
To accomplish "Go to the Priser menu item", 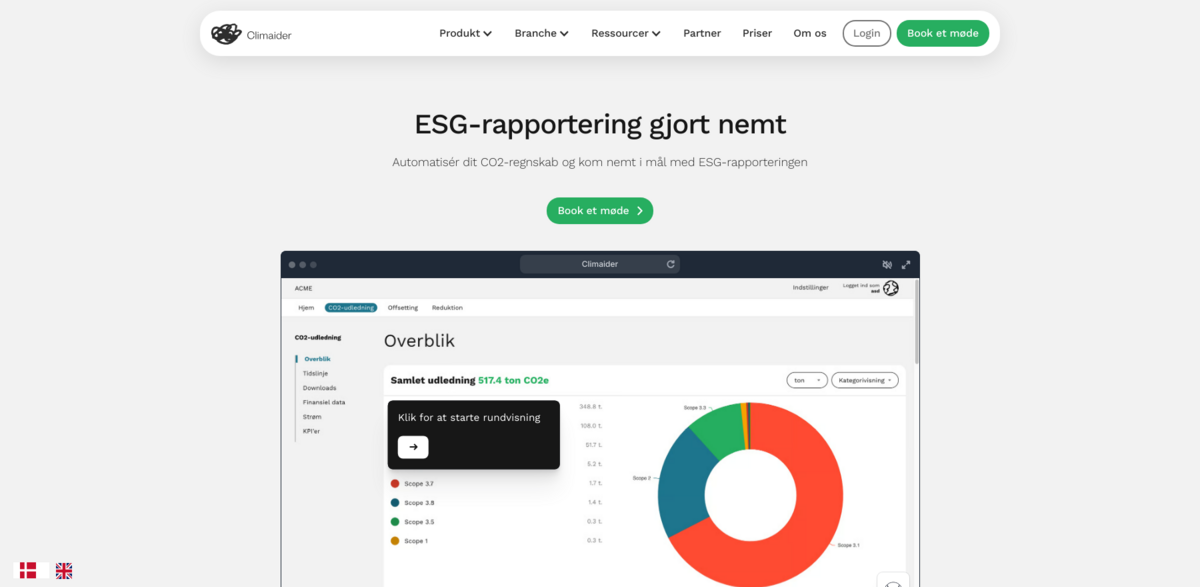I will point(757,33).
